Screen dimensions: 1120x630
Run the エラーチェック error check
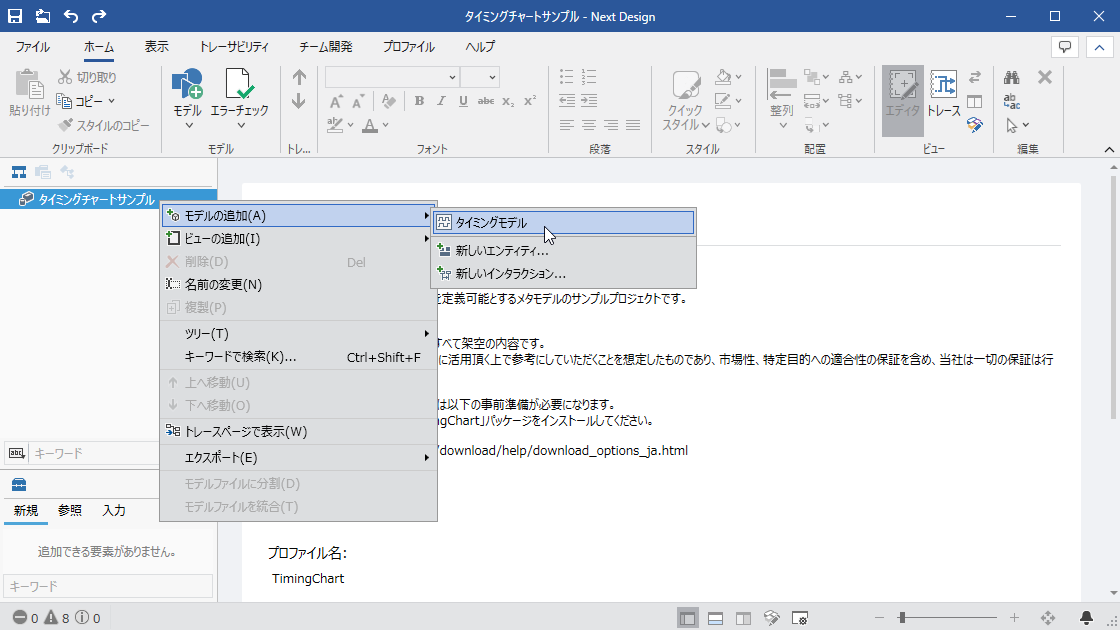click(239, 99)
